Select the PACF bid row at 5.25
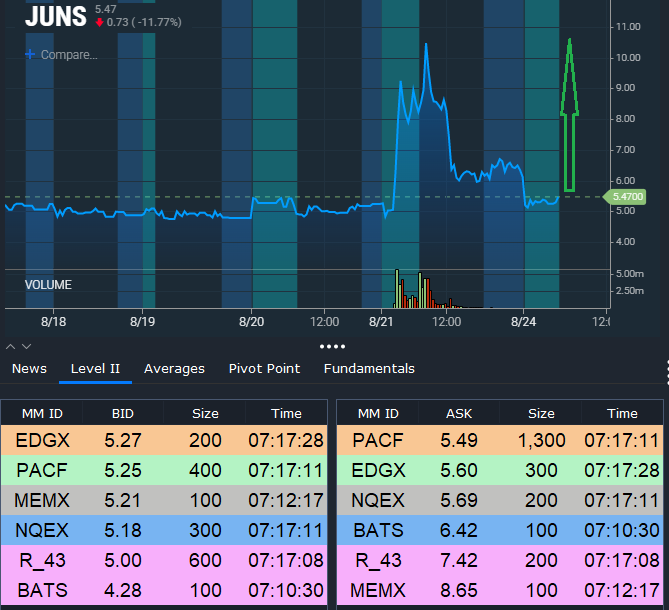Image resolution: width=669 pixels, height=610 pixels. pos(164,470)
